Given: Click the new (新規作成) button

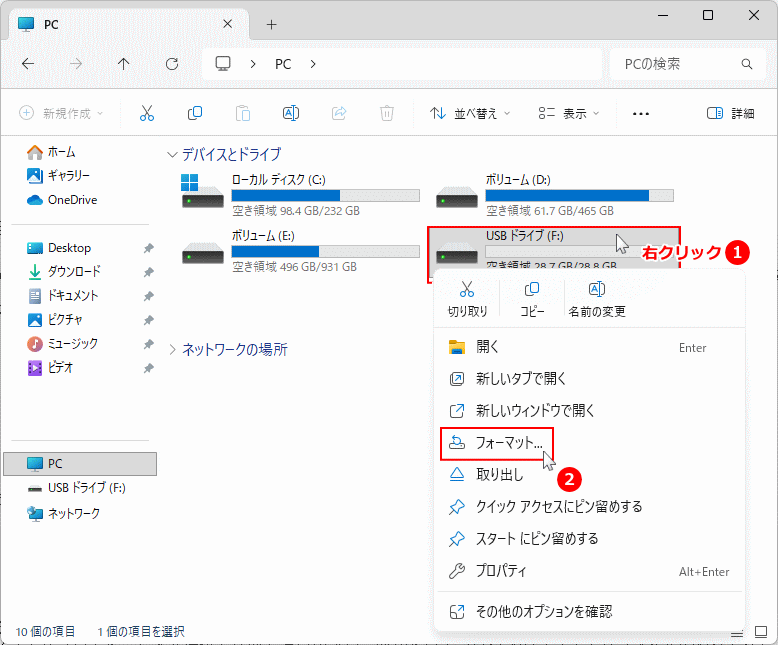Looking at the screenshot, I should (x=62, y=113).
